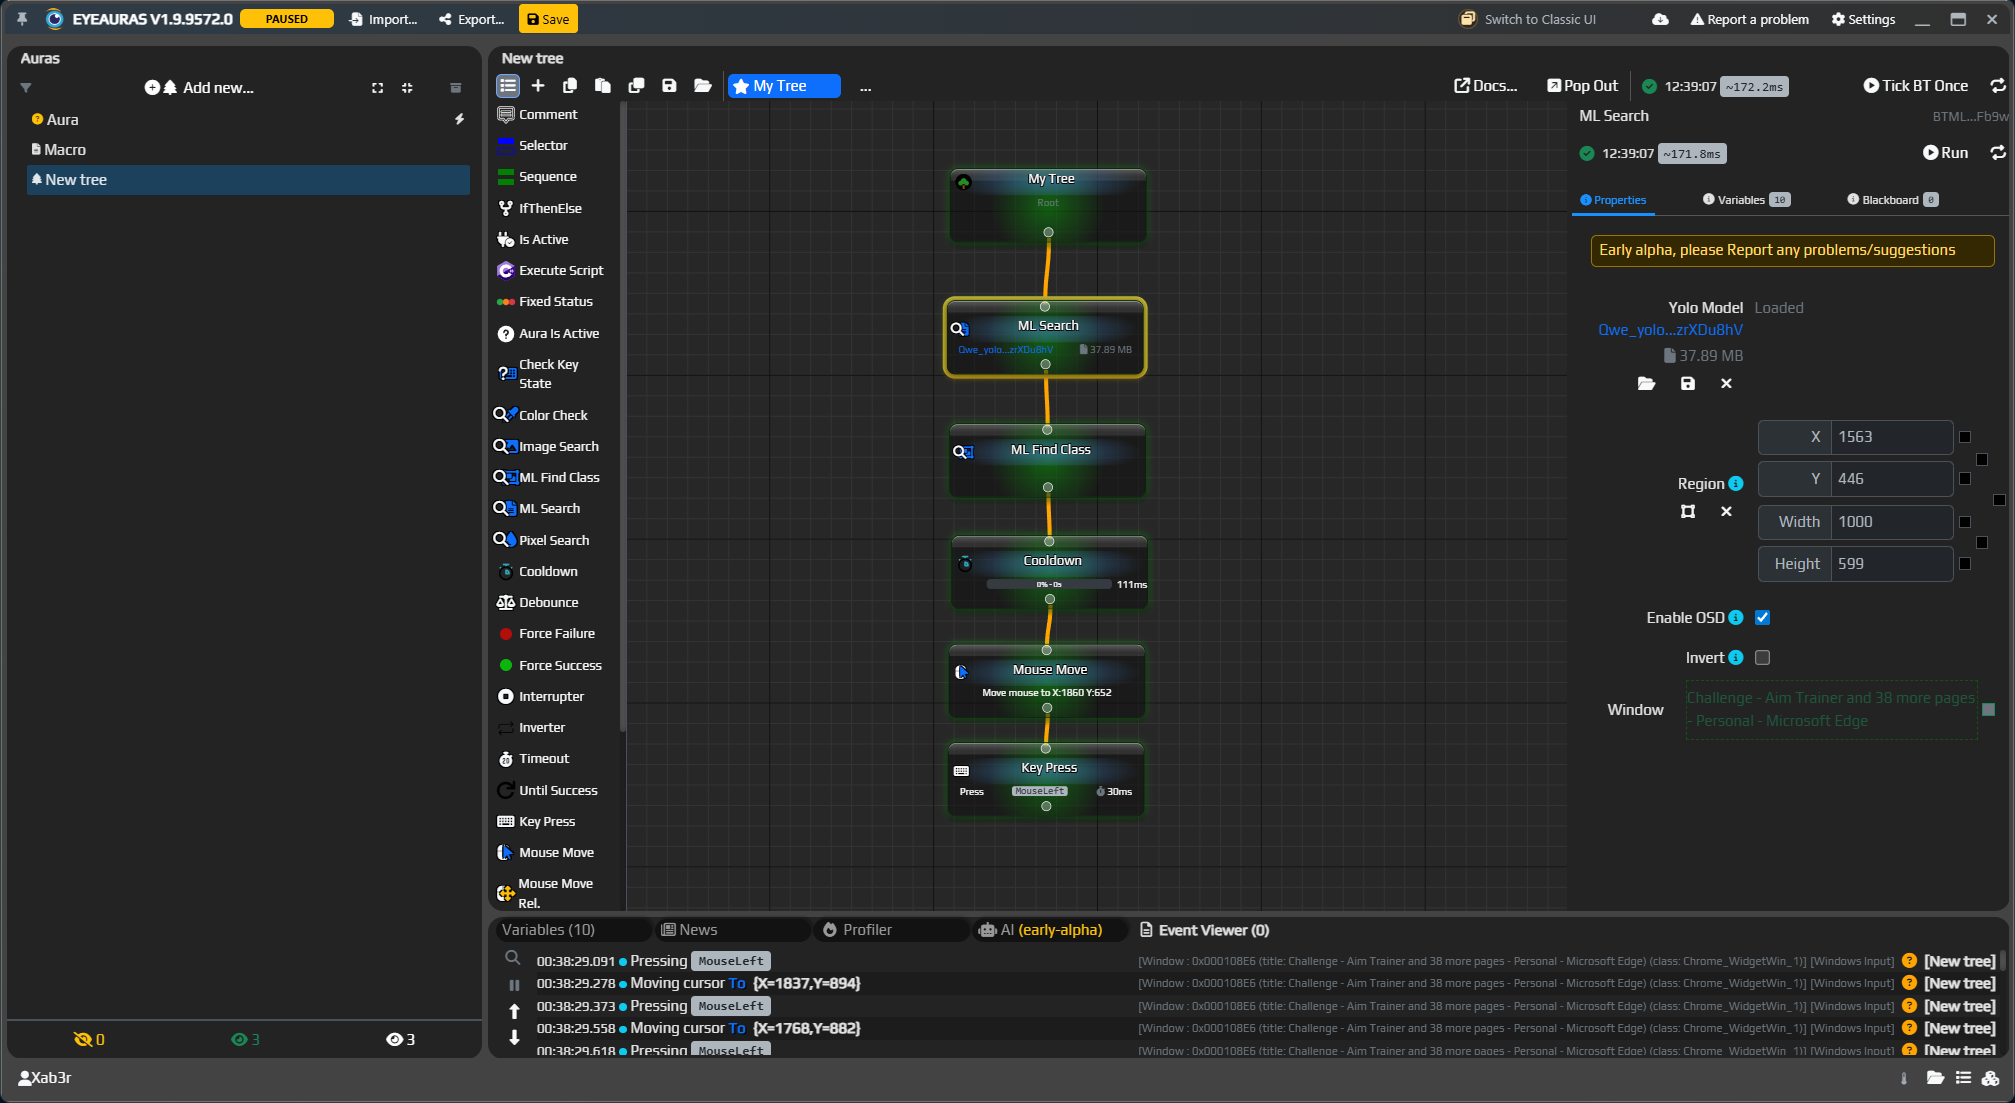The image size is (2015, 1103).
Task: Click the Pop Out button
Action: pyautogui.click(x=1582, y=86)
